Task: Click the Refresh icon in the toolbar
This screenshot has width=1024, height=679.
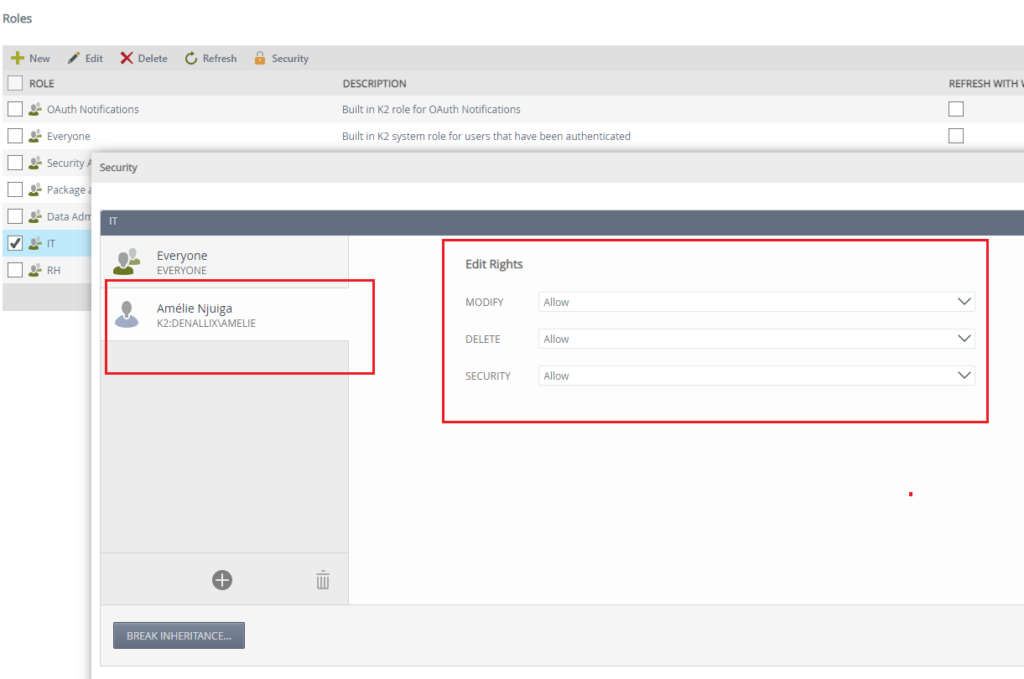Action: click(x=188, y=58)
